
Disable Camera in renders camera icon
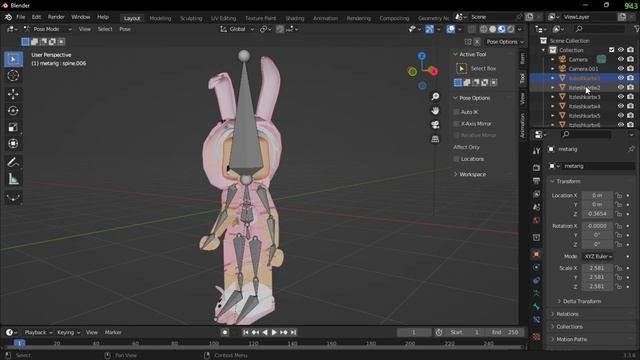(x=631, y=59)
